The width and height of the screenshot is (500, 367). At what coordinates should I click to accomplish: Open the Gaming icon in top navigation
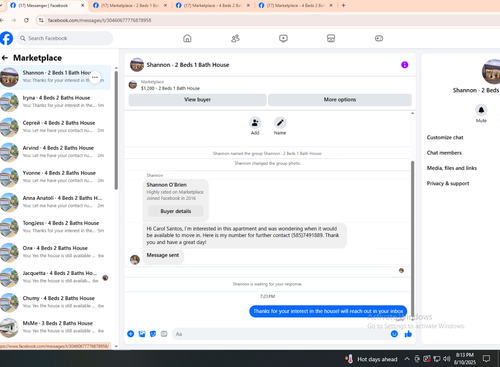[379, 38]
